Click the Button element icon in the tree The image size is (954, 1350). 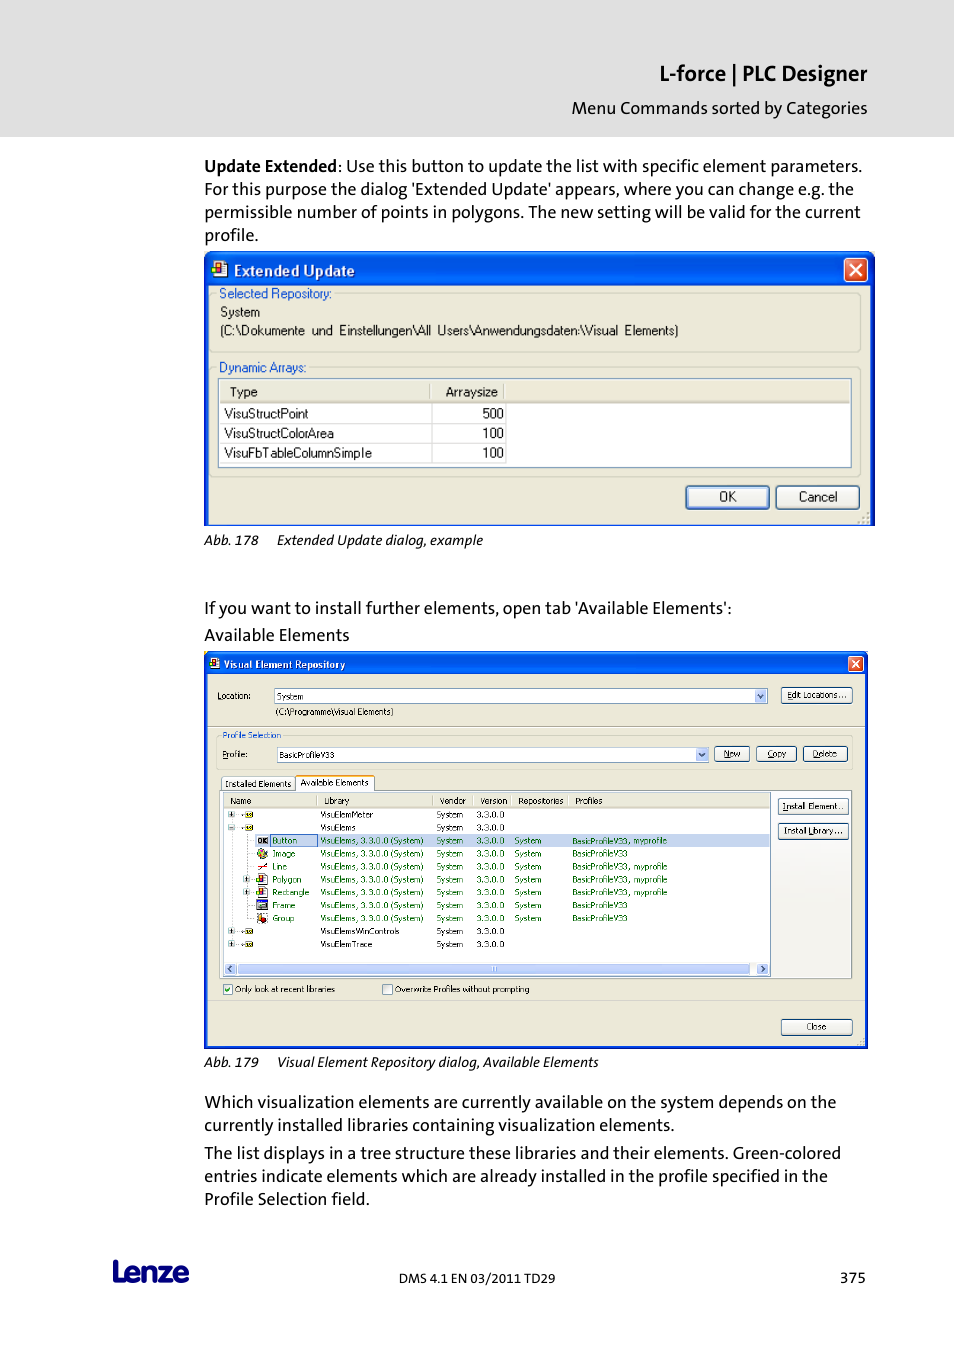pos(262,841)
